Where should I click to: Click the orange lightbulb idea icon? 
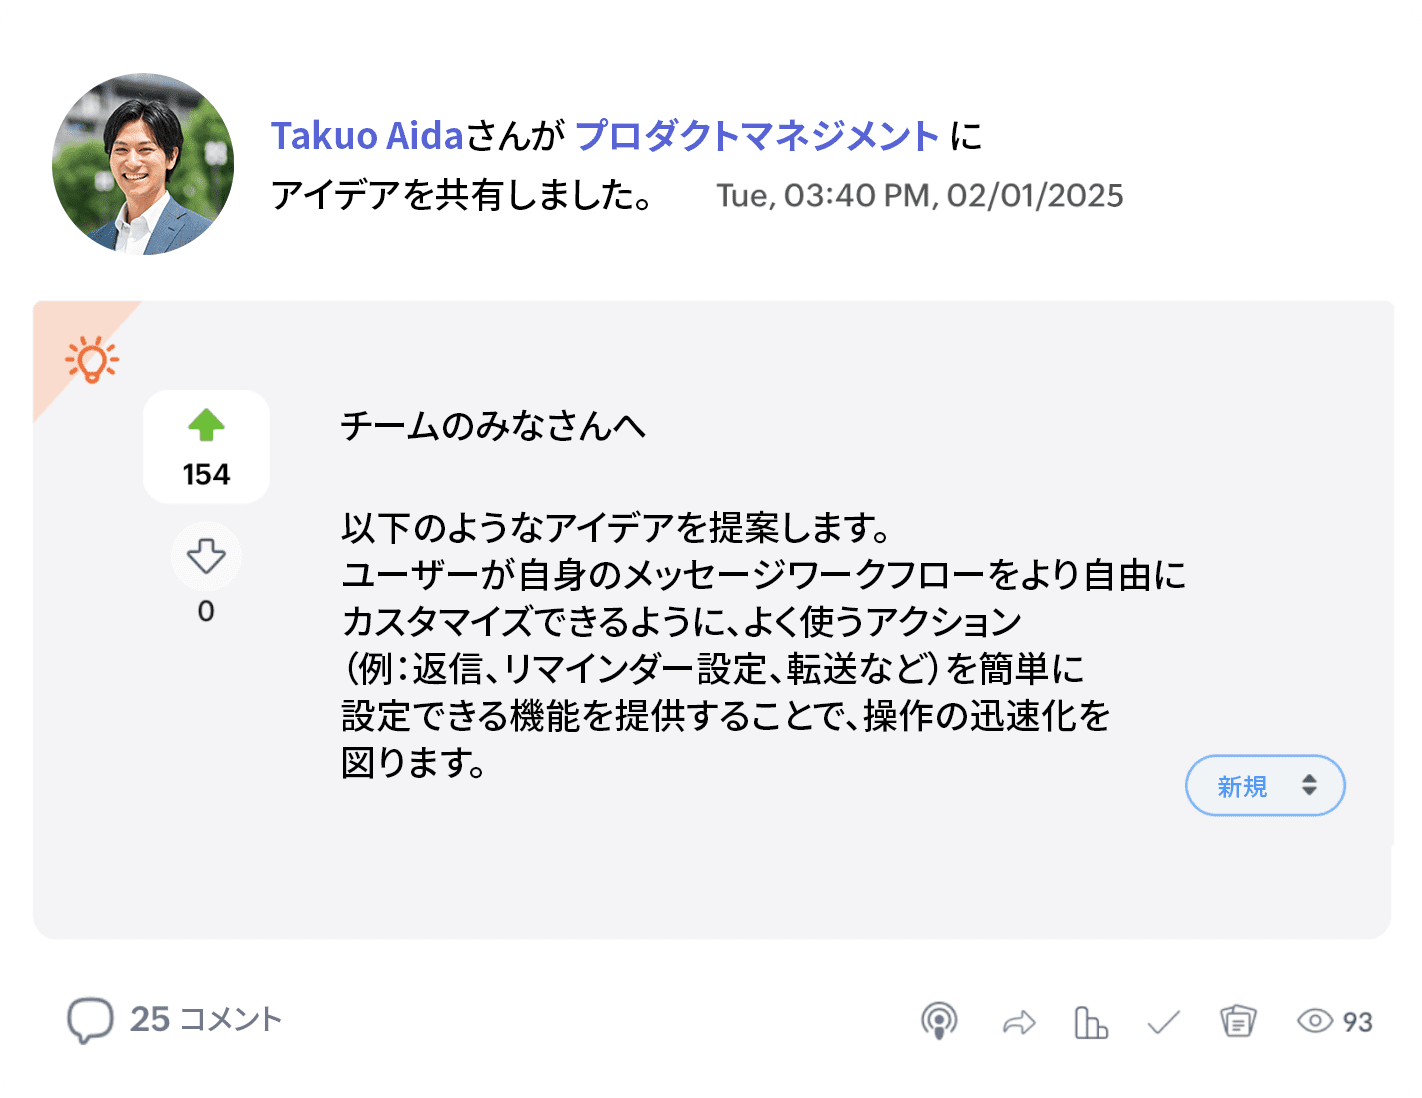91,360
